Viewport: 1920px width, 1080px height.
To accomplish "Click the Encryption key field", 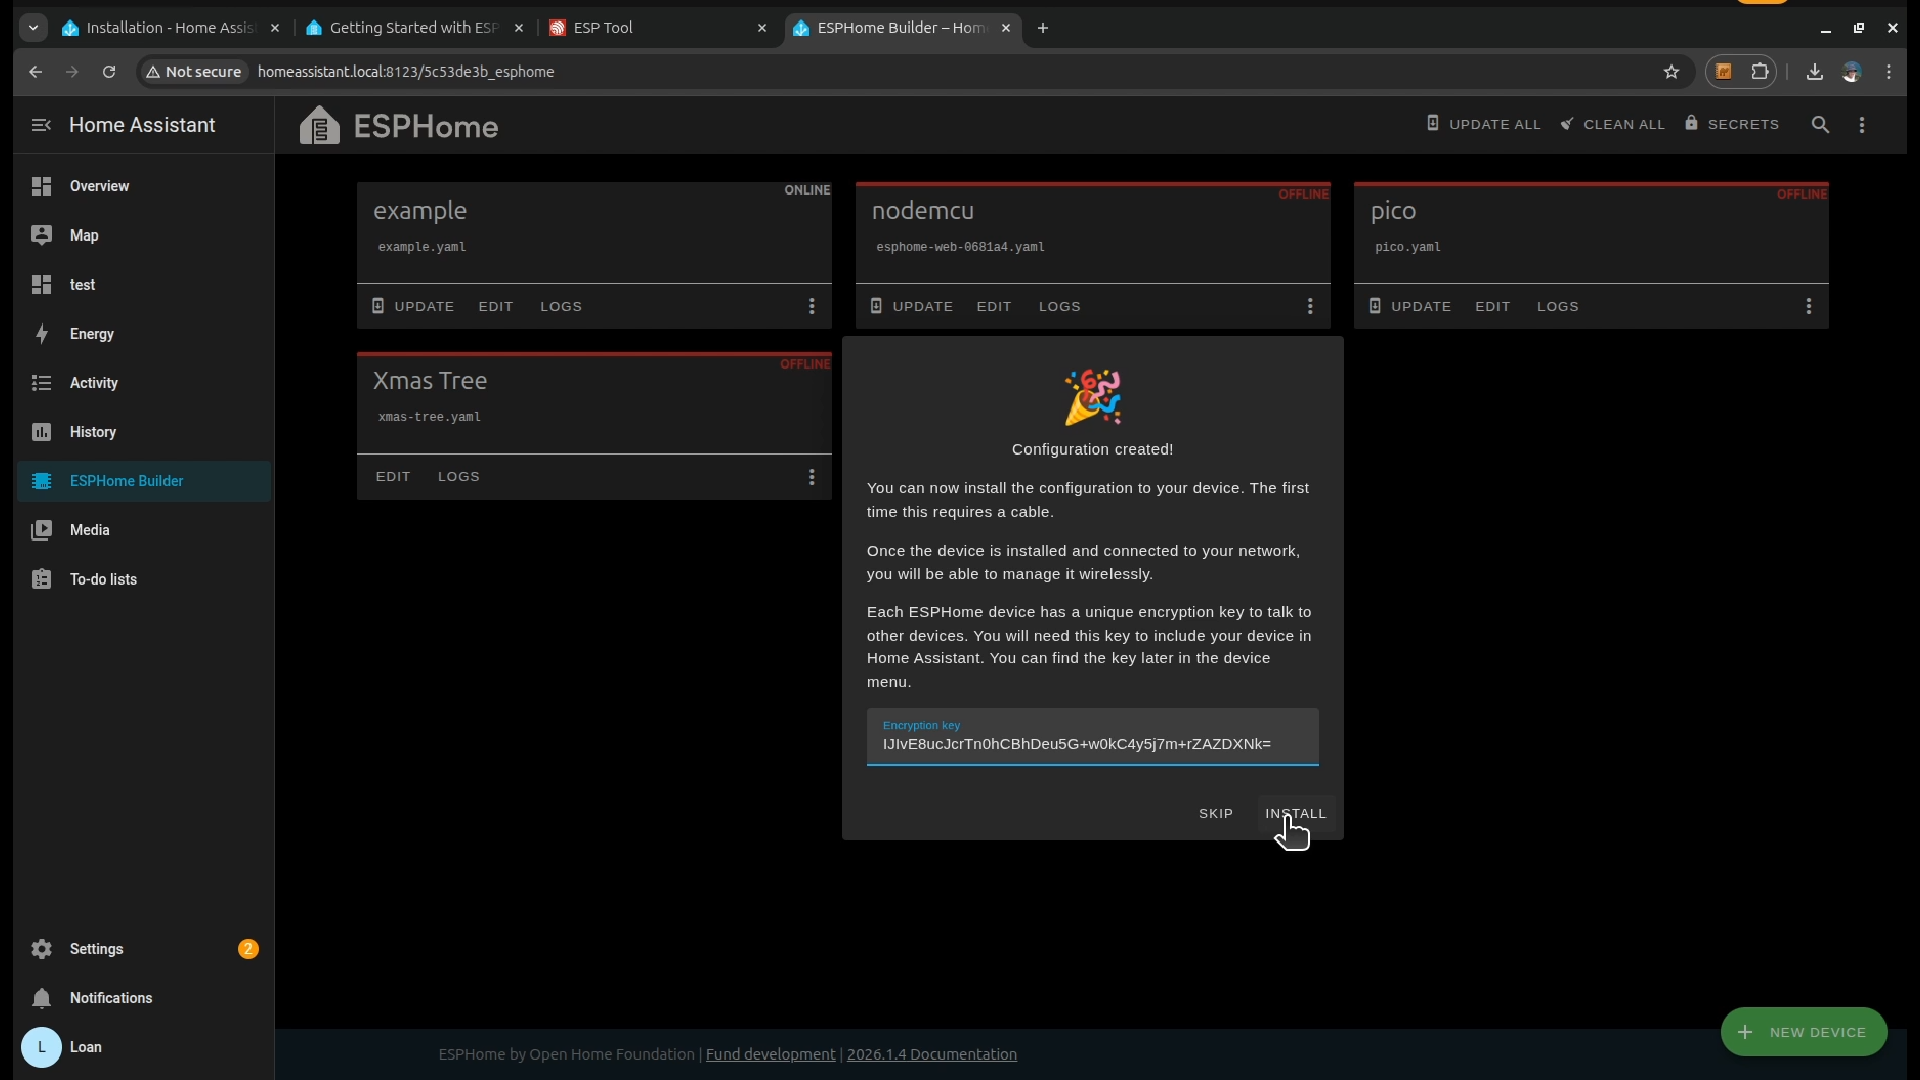I will point(1092,737).
